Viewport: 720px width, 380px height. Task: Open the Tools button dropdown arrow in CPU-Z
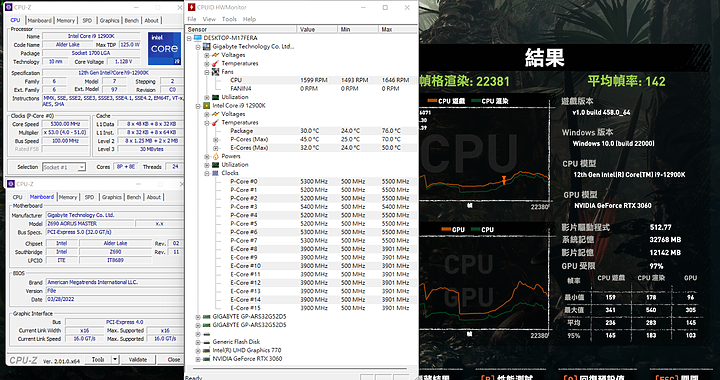(115, 359)
